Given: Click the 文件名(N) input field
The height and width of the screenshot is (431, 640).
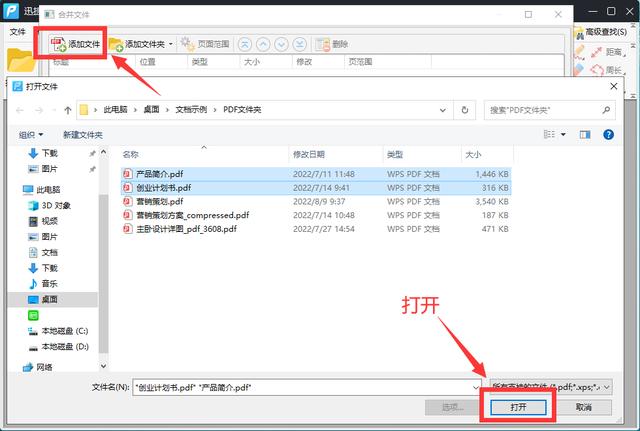Looking at the screenshot, I should pyautogui.click(x=307, y=387).
